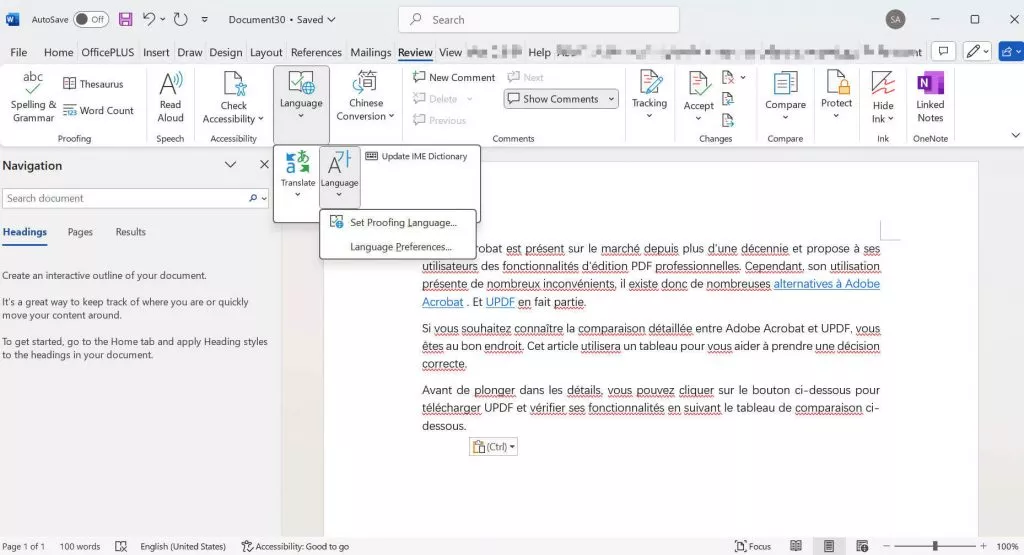The width and height of the screenshot is (1024, 555).
Task: Open the Comments pane button
Action: 943,51
